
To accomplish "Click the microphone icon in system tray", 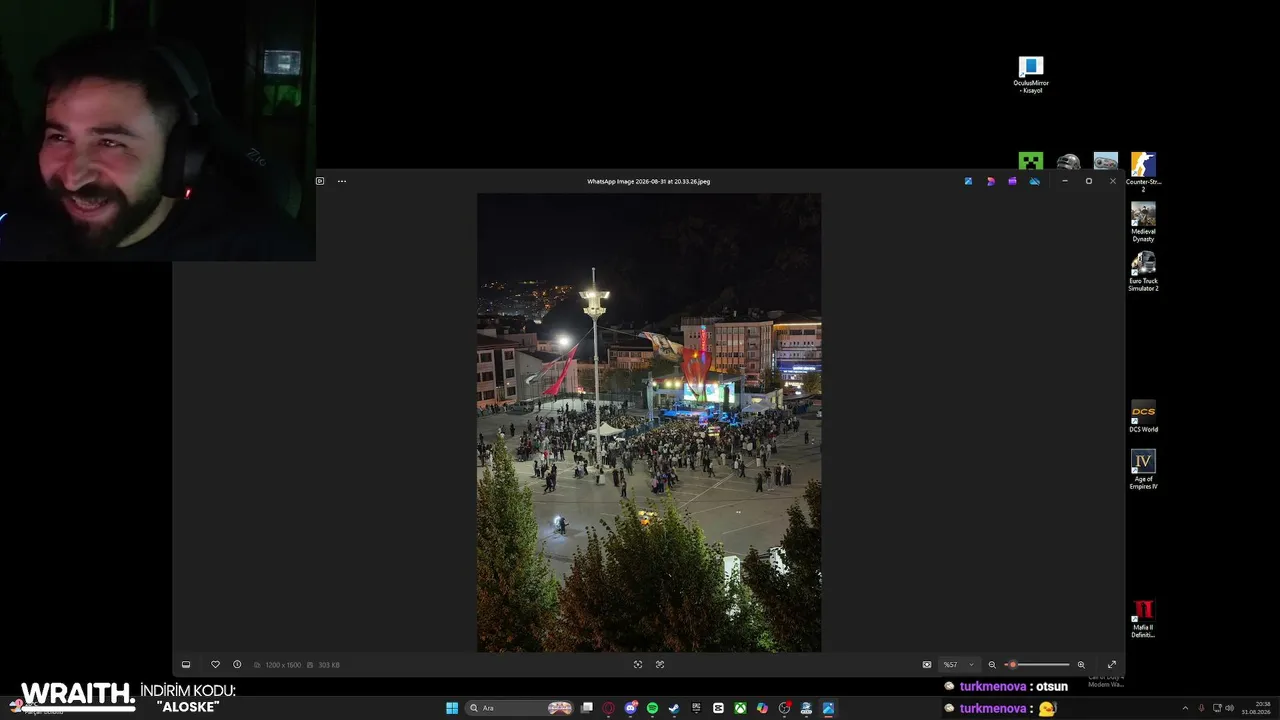I will point(1201,708).
